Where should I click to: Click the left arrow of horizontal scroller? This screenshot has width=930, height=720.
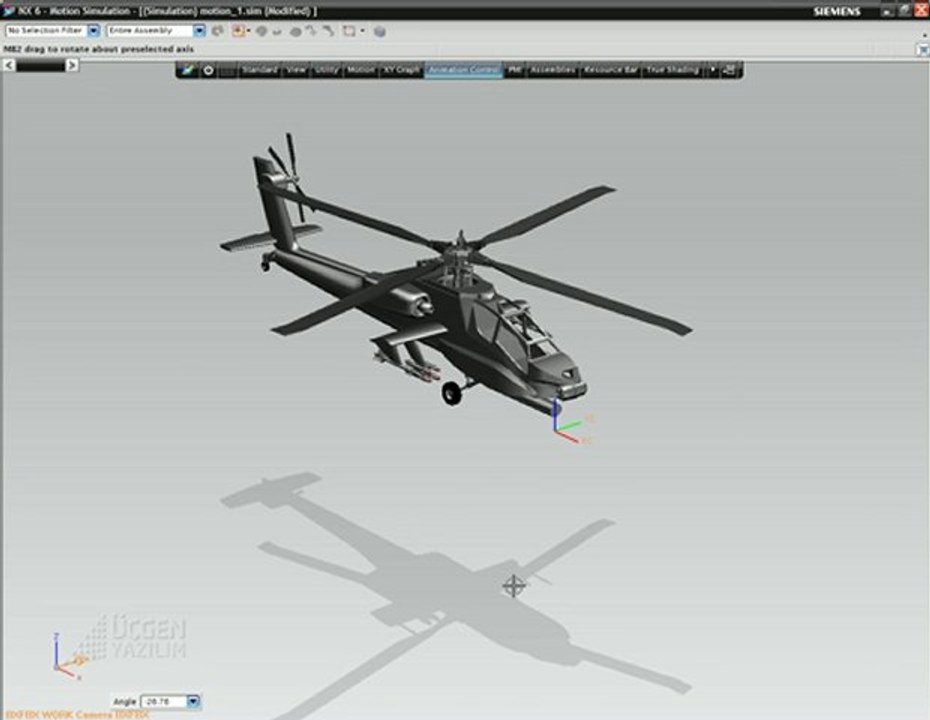pos(9,65)
